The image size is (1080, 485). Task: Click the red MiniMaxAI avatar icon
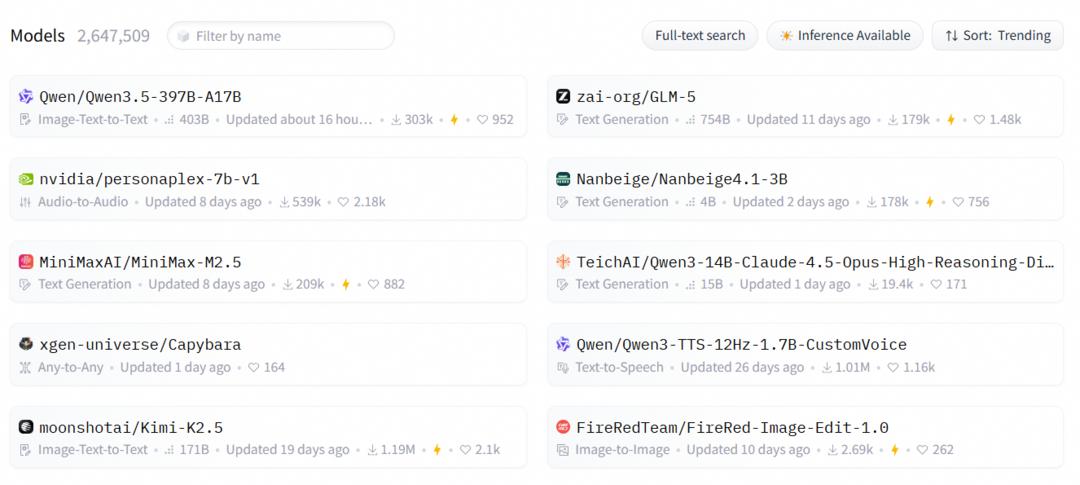click(26, 262)
